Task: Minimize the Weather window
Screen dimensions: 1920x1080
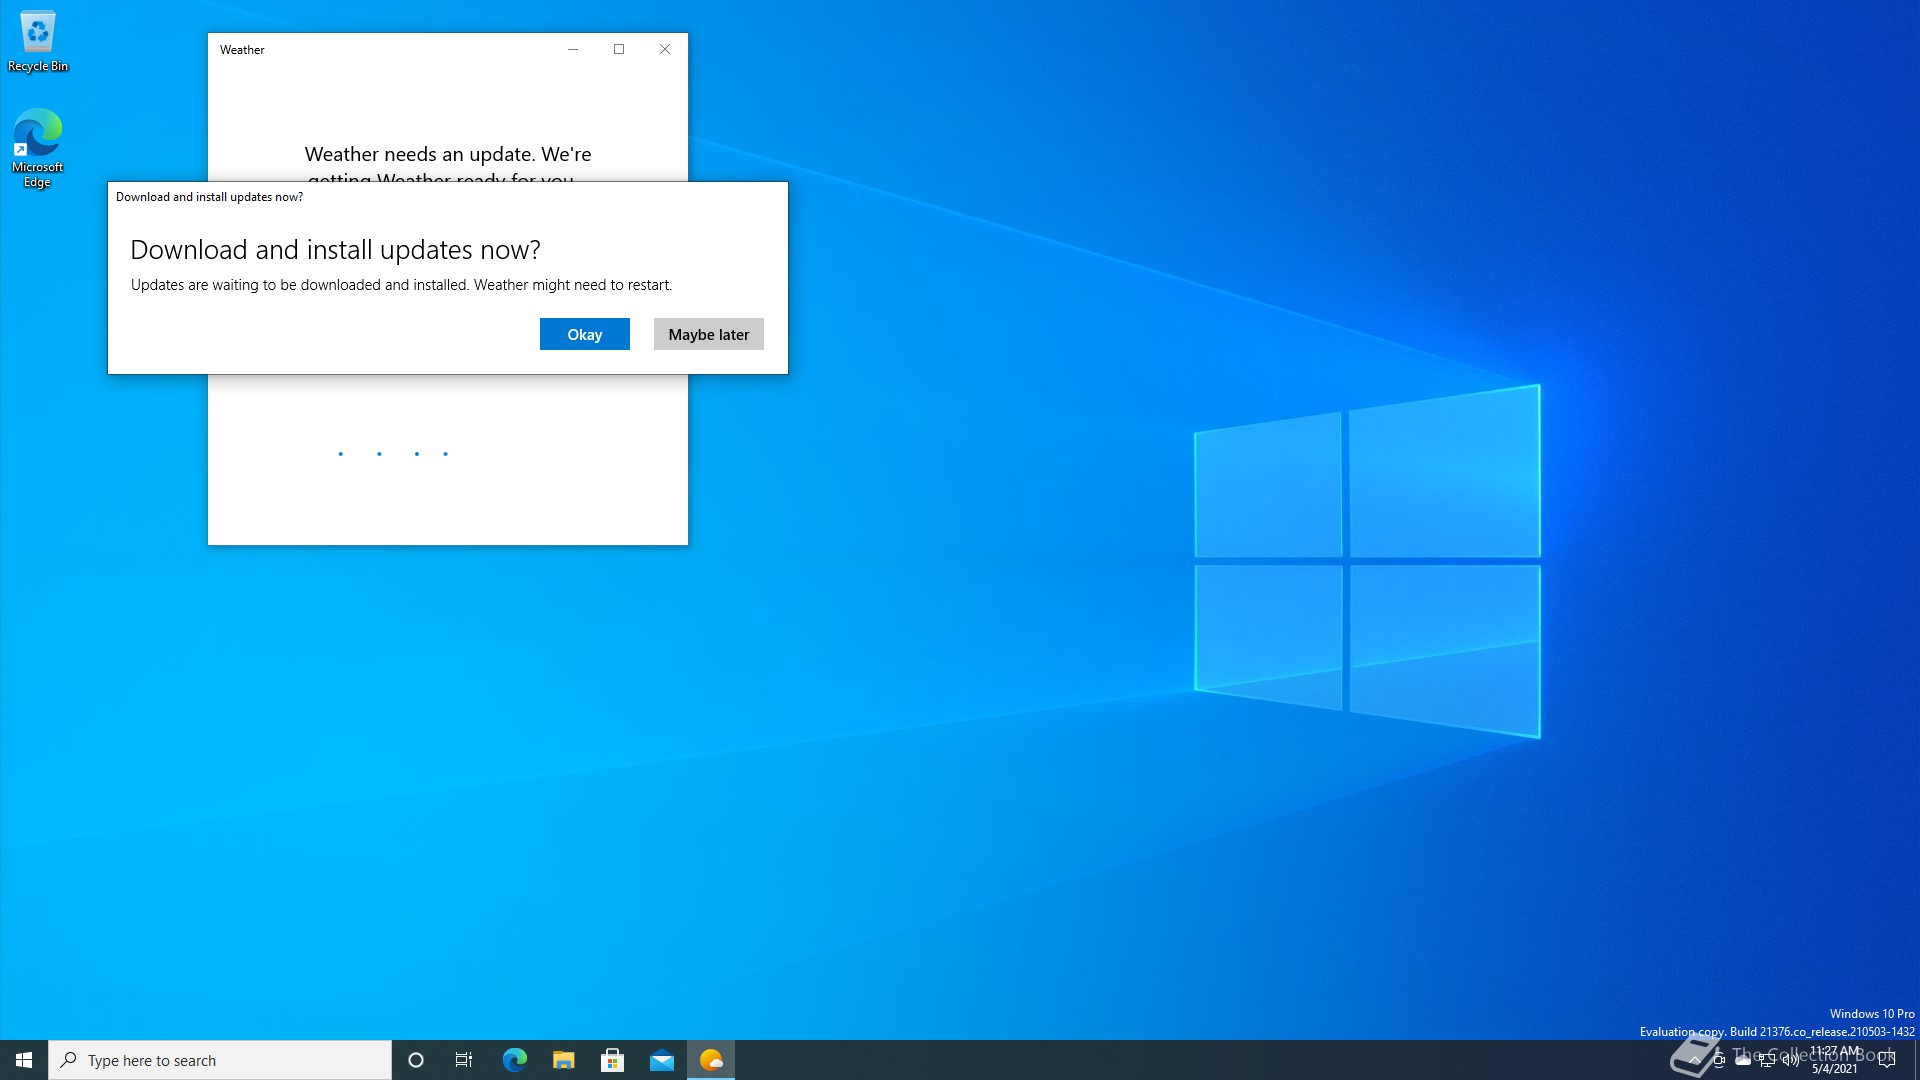Action: pos(573,49)
